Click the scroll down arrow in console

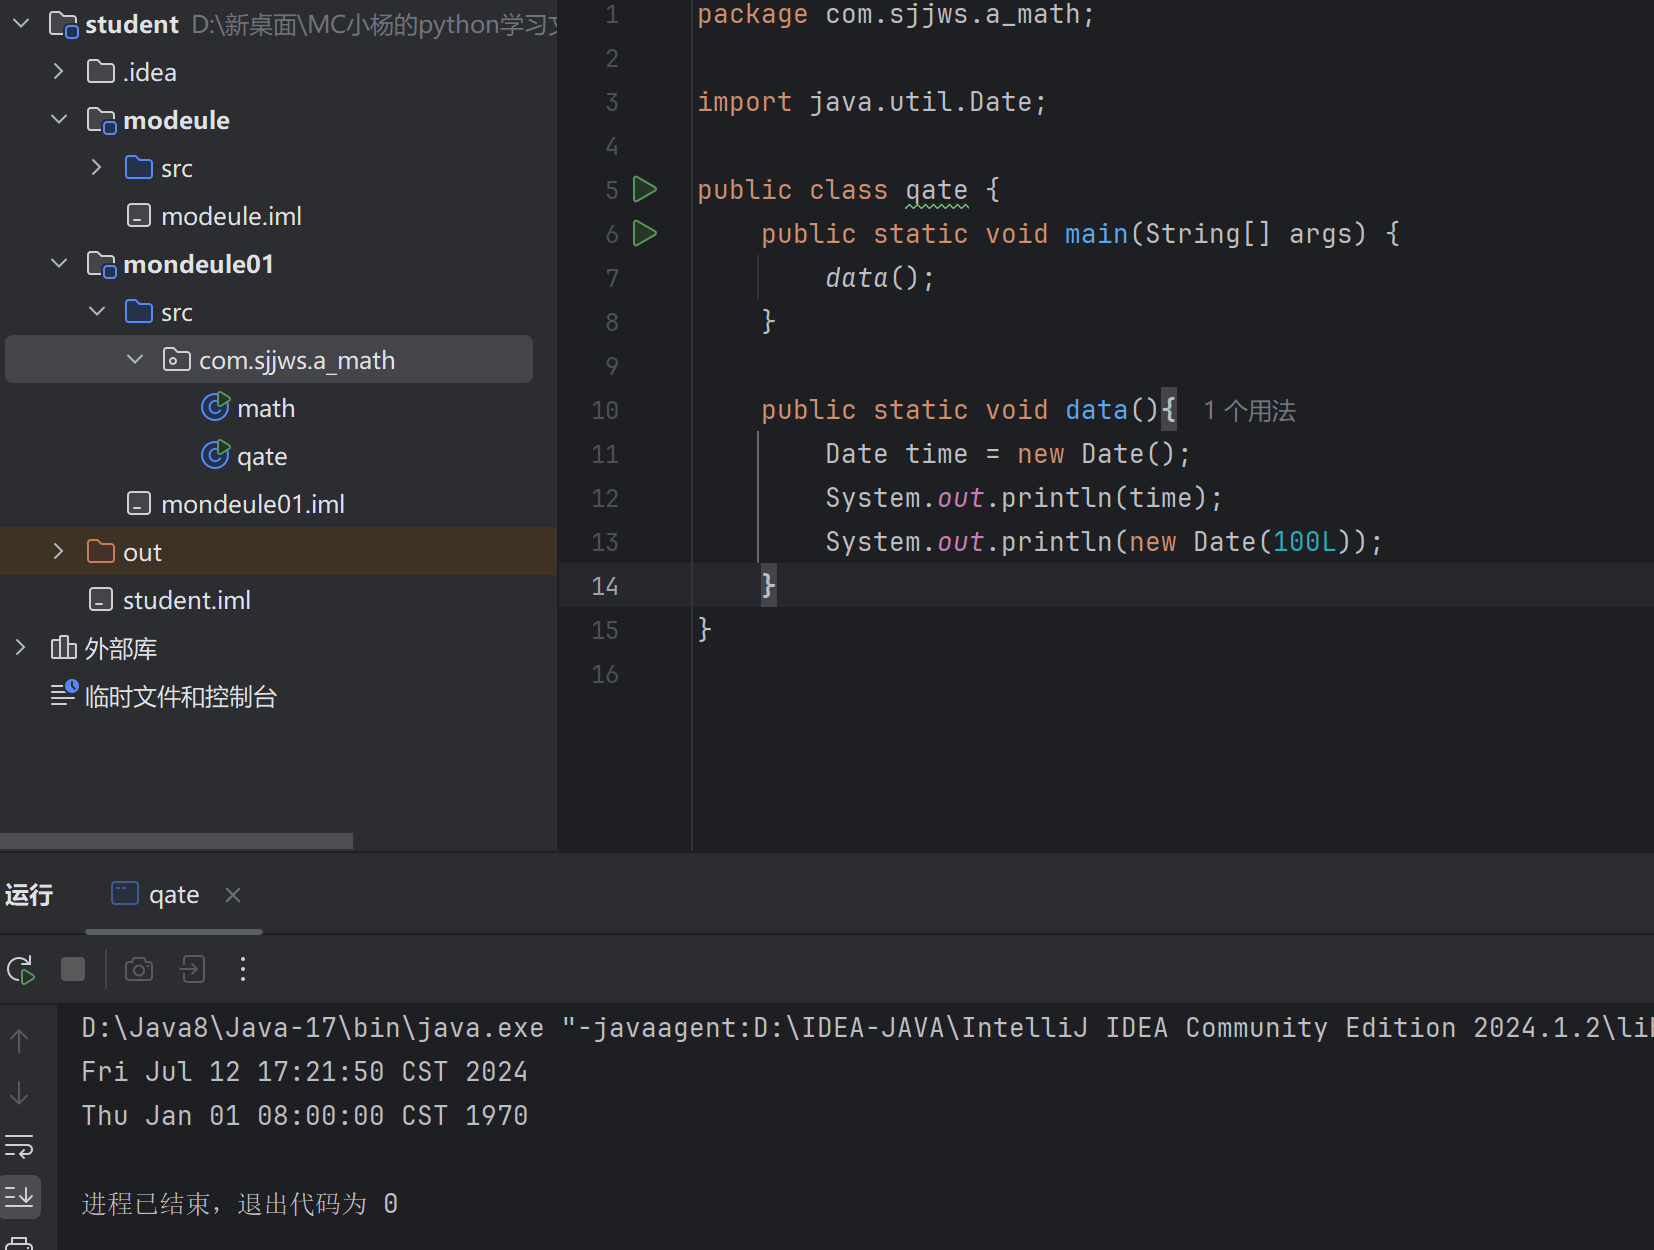(x=19, y=1093)
